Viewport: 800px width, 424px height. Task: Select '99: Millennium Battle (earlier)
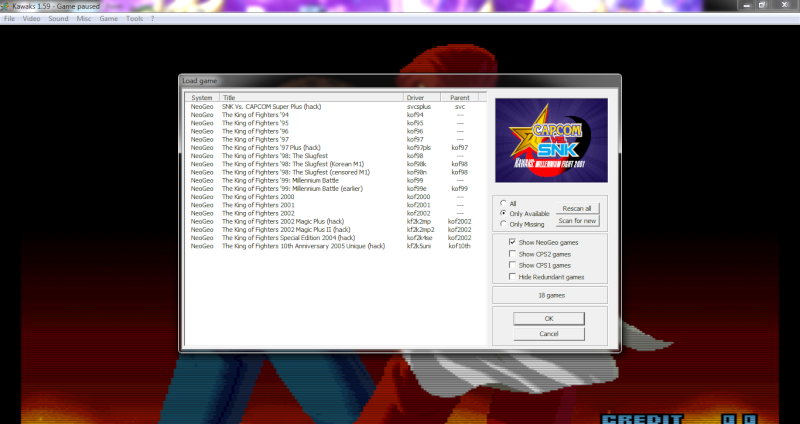(335, 188)
